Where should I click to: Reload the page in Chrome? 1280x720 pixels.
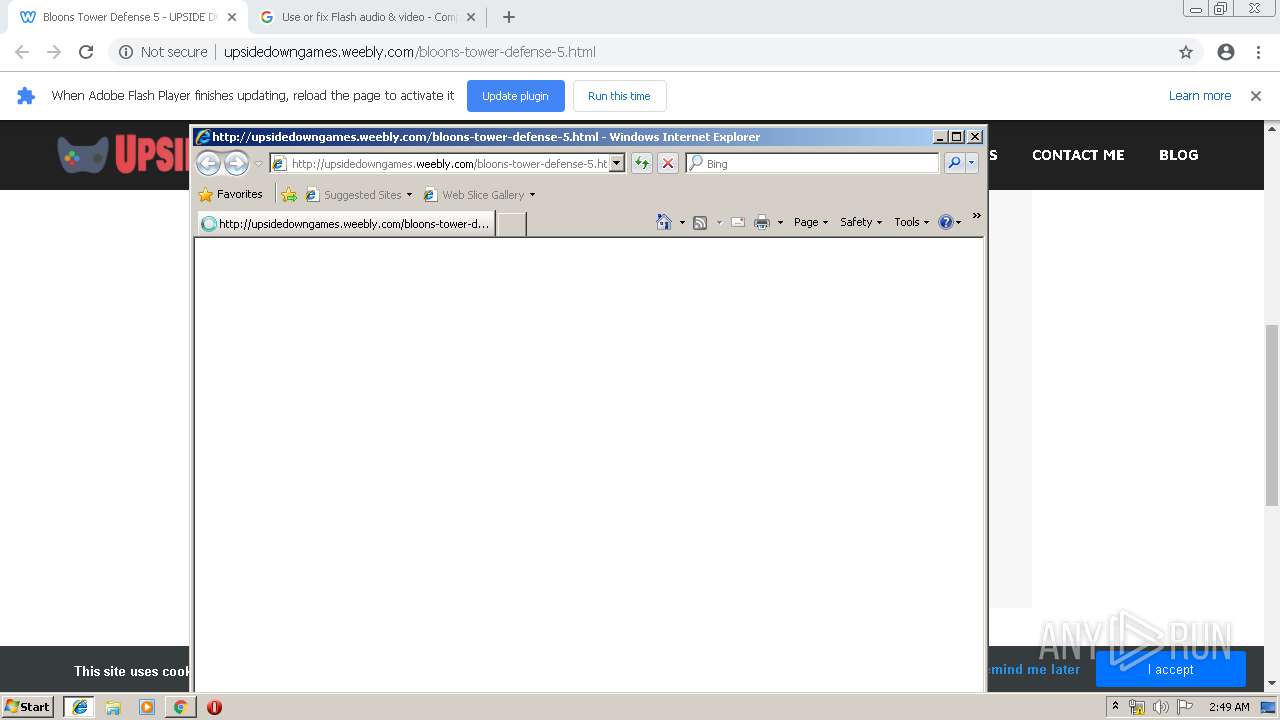pos(86,52)
